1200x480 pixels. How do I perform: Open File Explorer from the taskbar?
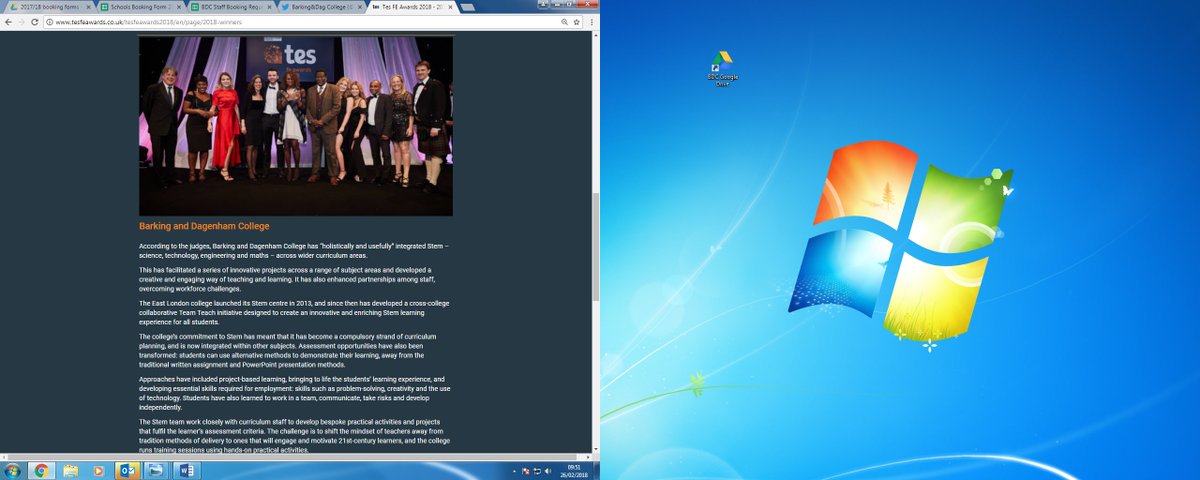(70, 470)
